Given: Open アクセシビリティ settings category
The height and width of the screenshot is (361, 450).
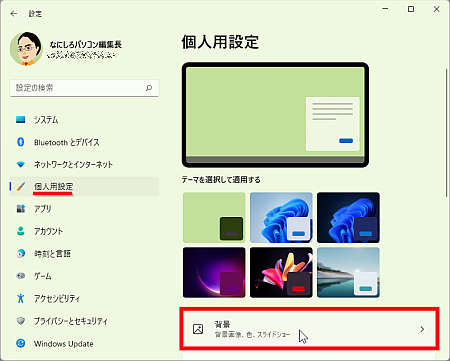Looking at the screenshot, I should [84, 298].
